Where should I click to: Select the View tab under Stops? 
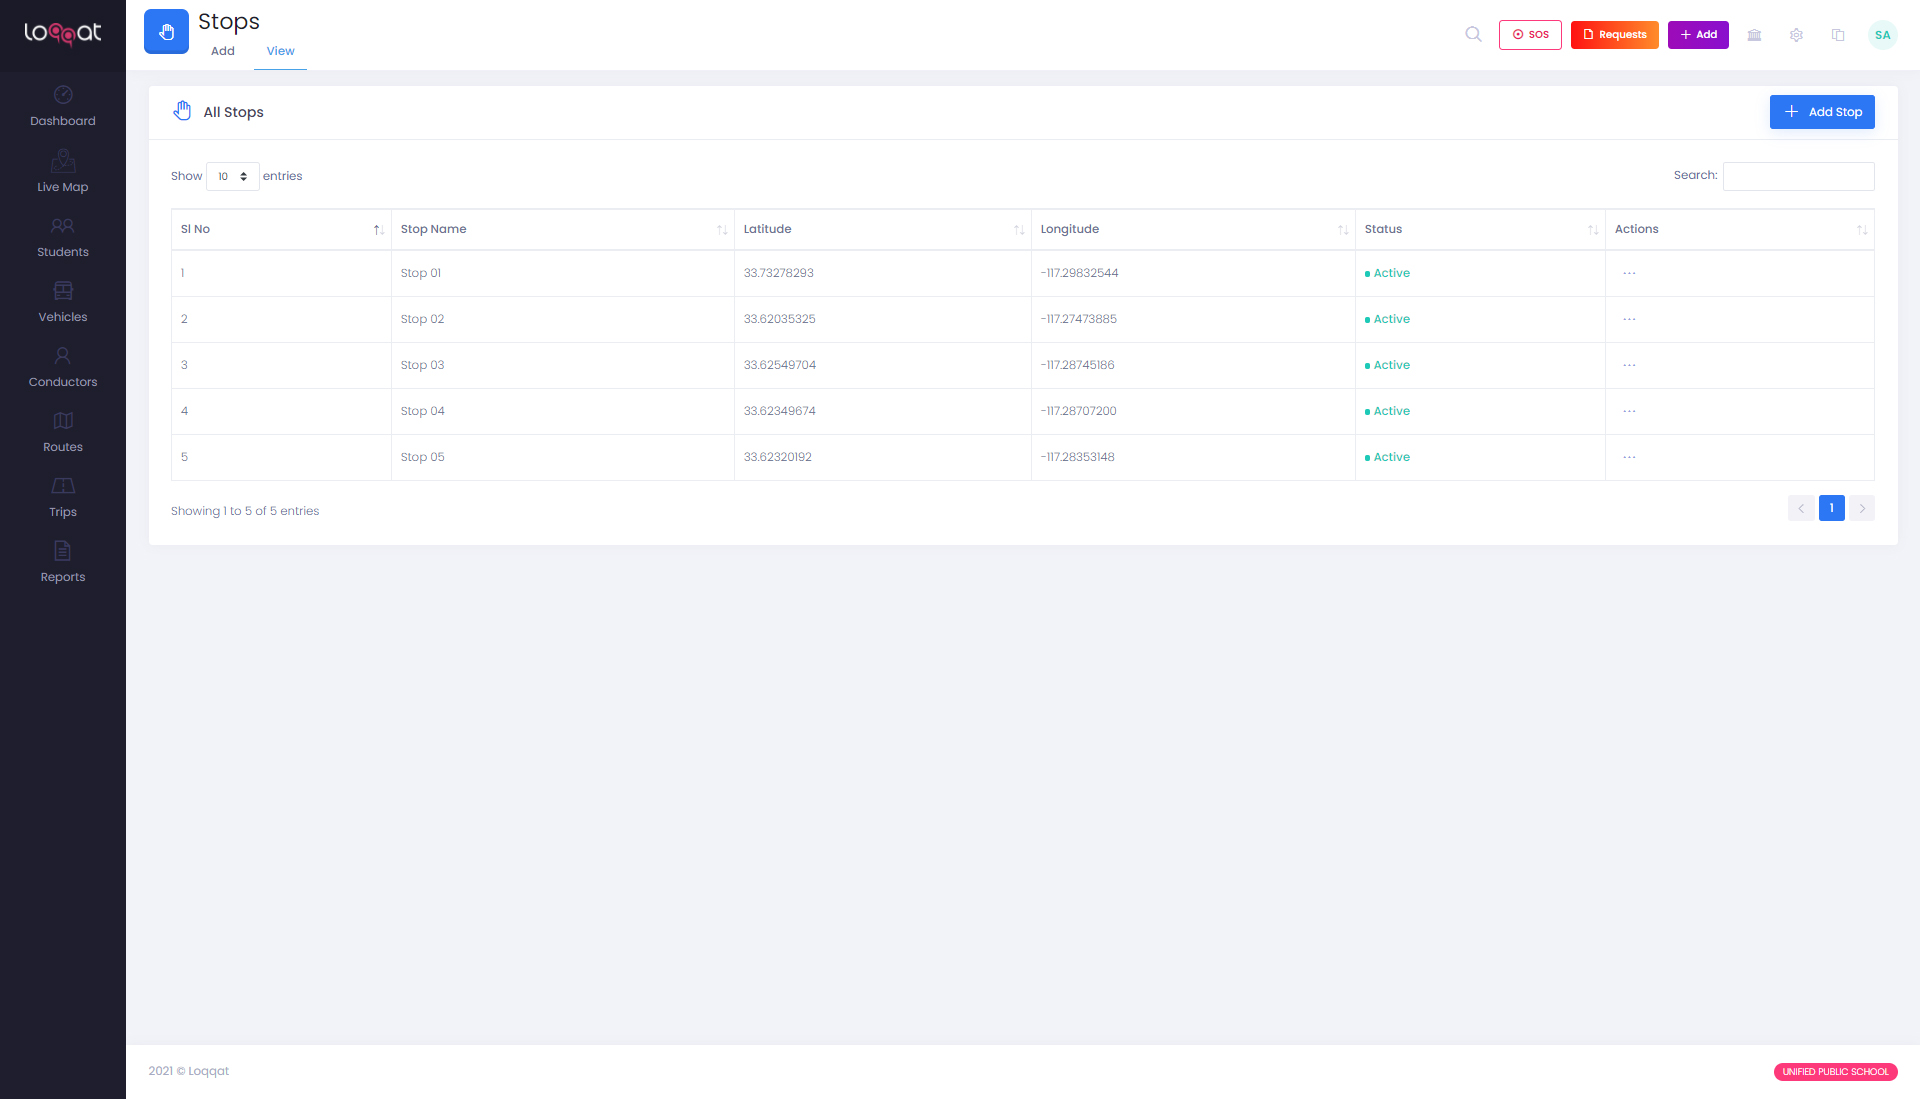tap(280, 51)
